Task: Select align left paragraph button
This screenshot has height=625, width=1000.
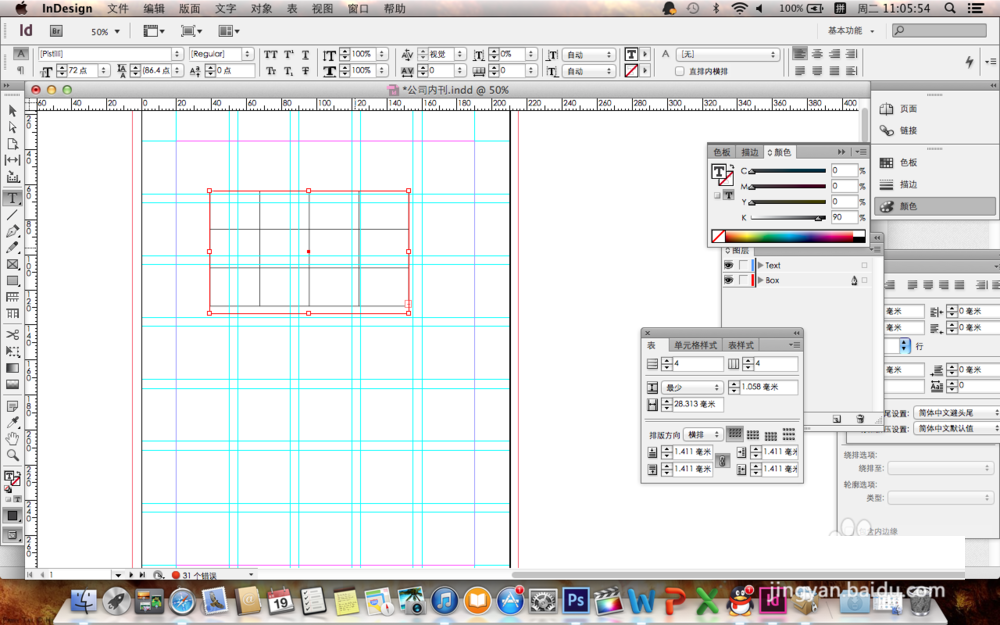Action: pyautogui.click(x=800, y=55)
